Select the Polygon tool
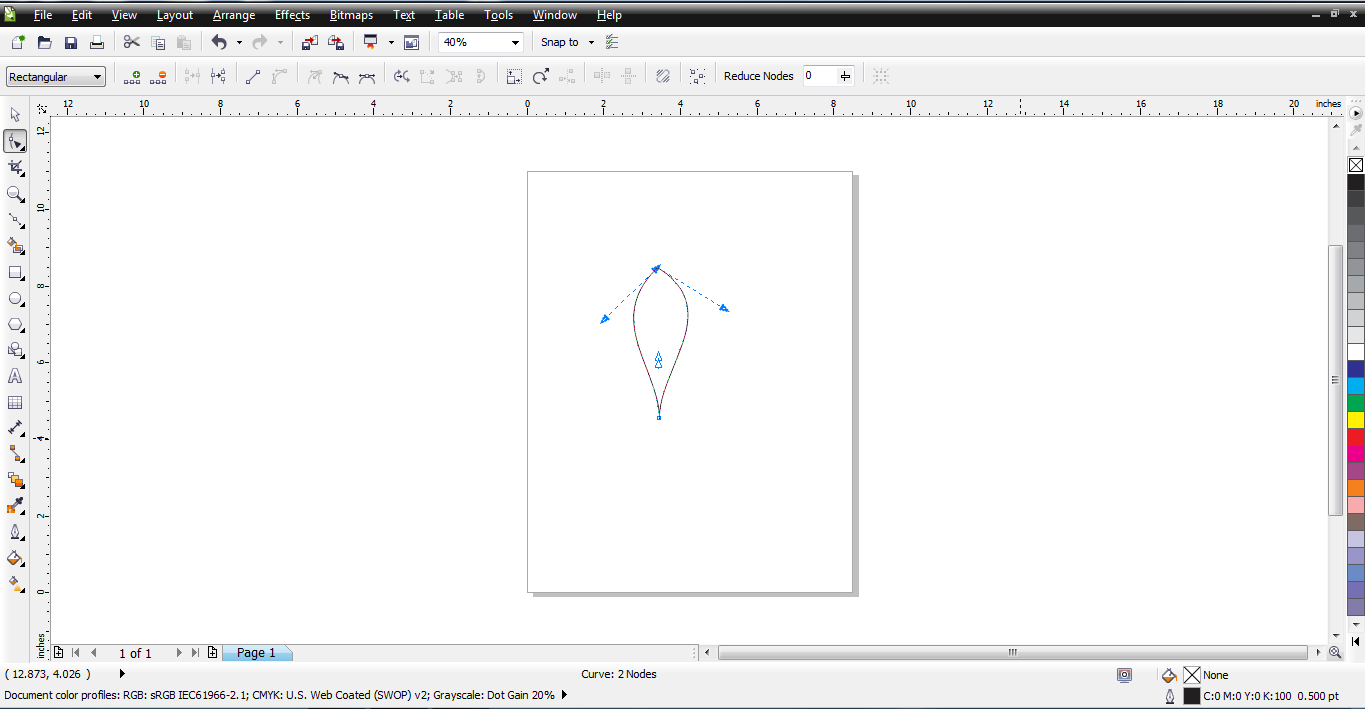 coord(15,324)
